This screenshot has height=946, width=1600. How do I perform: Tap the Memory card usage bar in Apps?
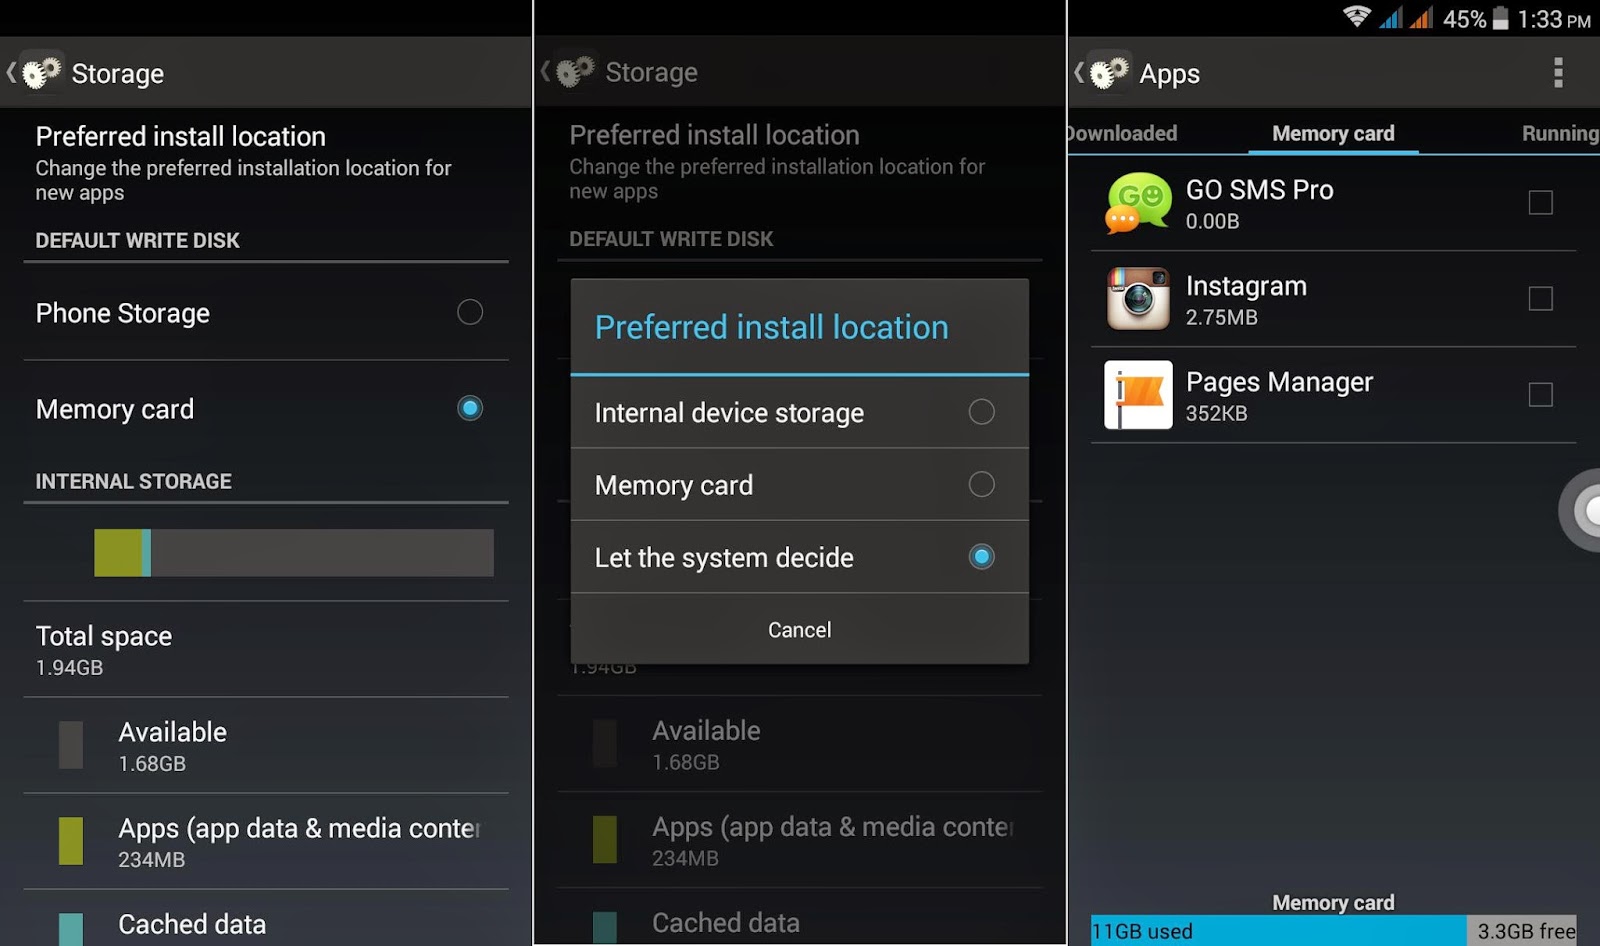1333,931
